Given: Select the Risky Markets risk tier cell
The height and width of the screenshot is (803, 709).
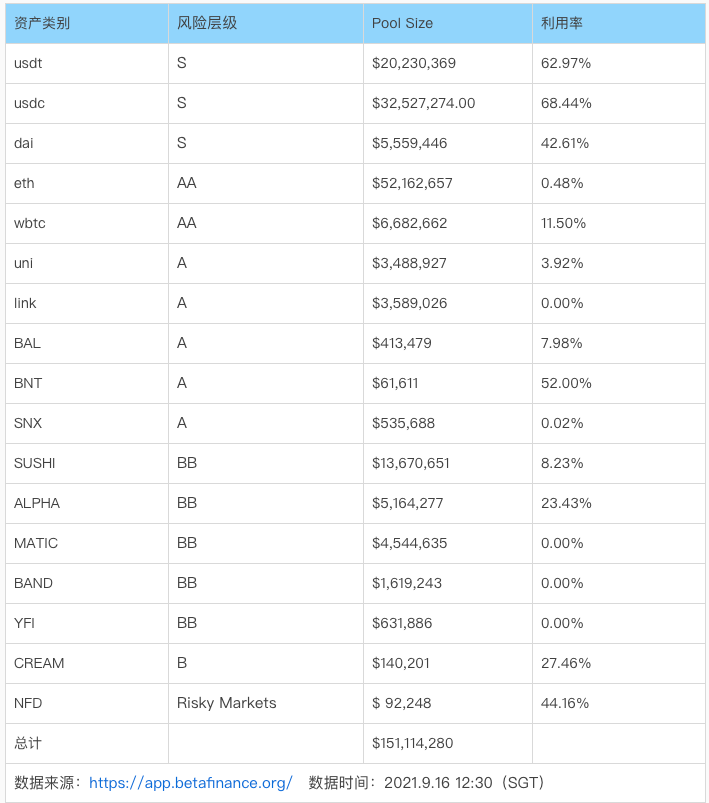Looking at the screenshot, I should tap(226, 703).
